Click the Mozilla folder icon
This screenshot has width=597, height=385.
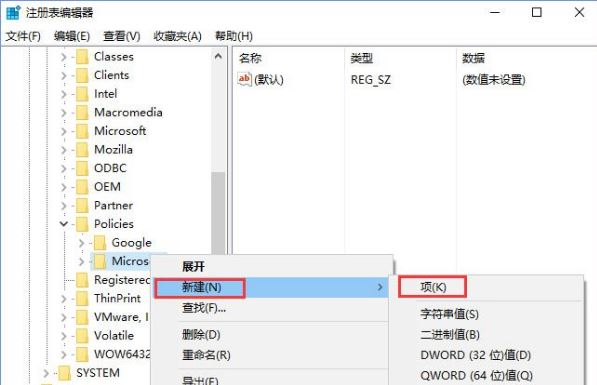(x=82, y=150)
